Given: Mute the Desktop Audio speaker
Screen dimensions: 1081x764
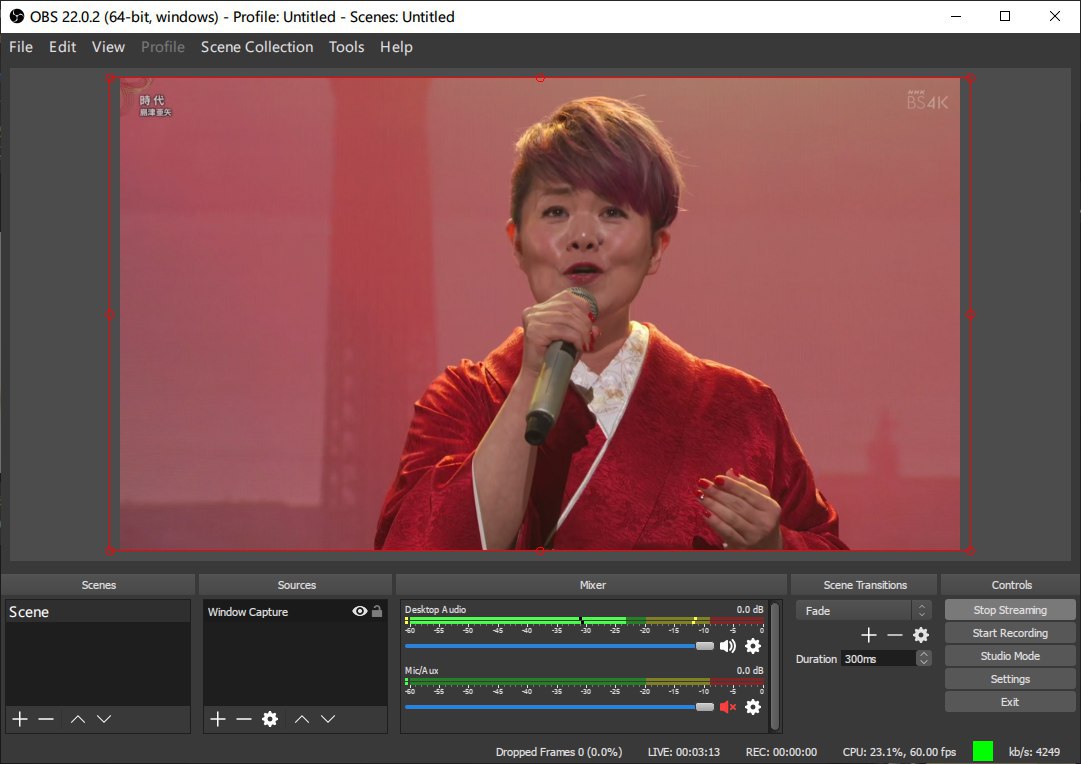Looking at the screenshot, I should pos(727,646).
